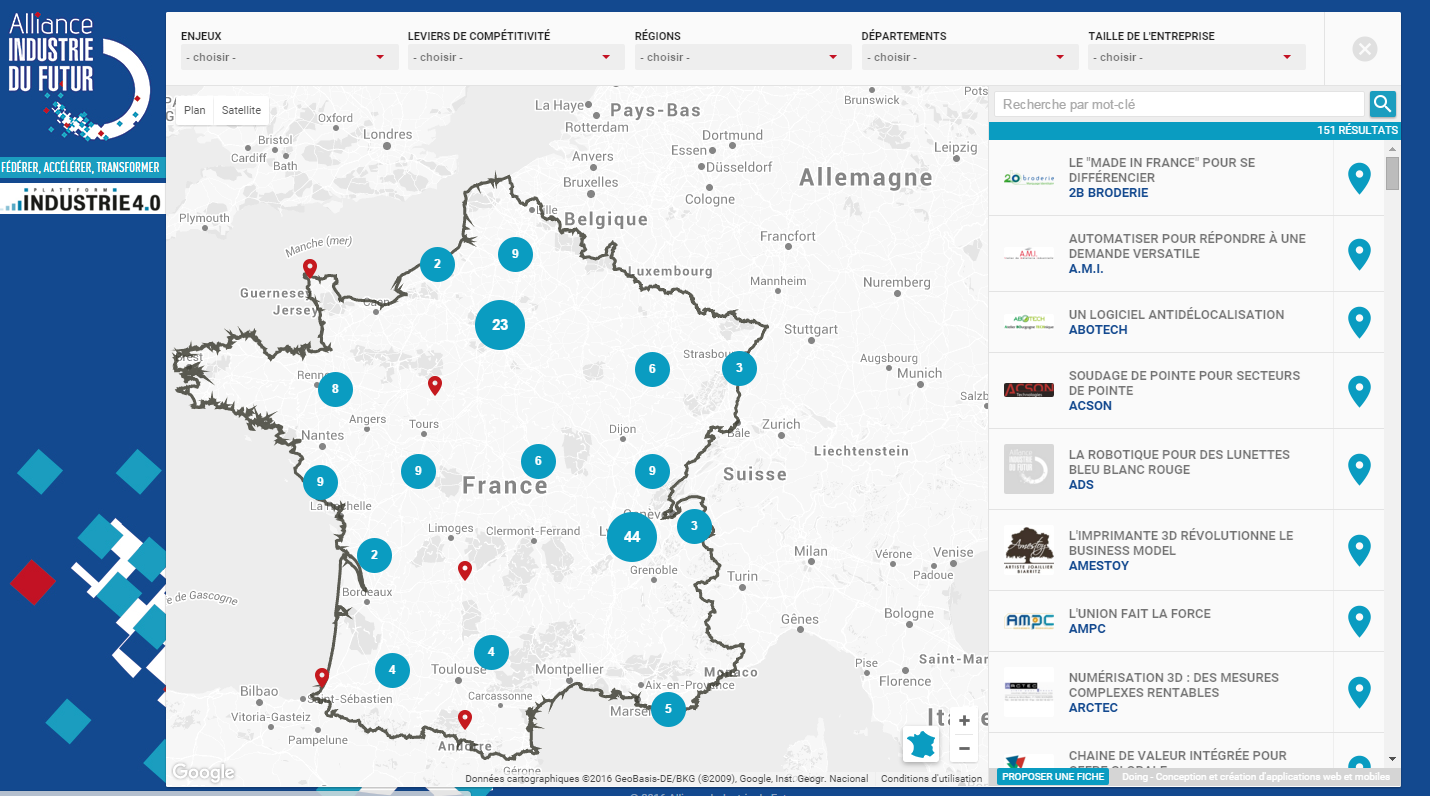Viewport: 1430px width, 796px height.
Task: Click the Plattform Industrie 4.0 logo
Action: [82, 198]
